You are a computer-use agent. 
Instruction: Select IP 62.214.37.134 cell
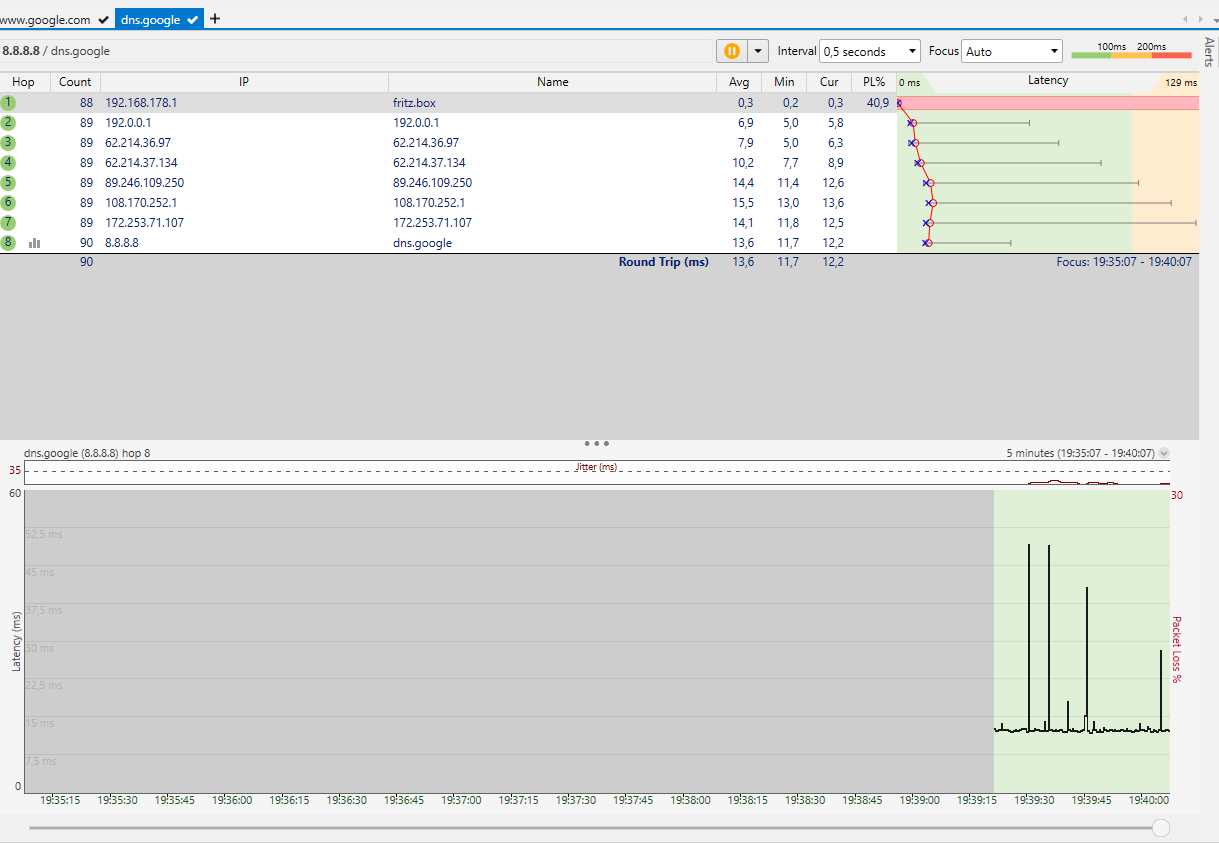141,163
